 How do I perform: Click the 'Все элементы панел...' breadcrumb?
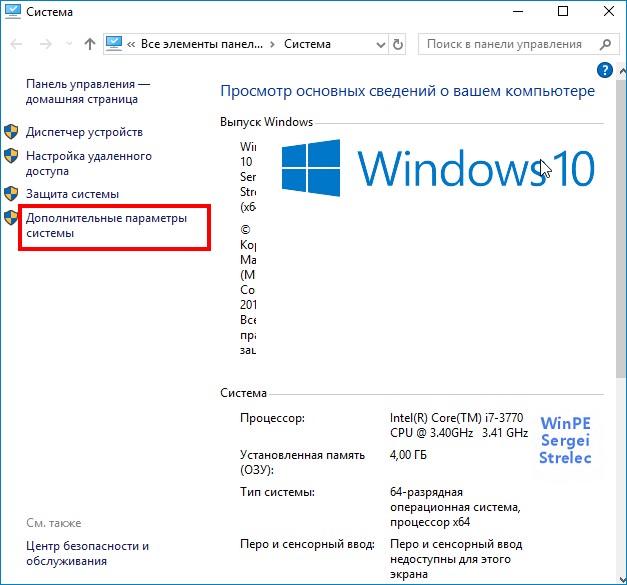click(202, 44)
